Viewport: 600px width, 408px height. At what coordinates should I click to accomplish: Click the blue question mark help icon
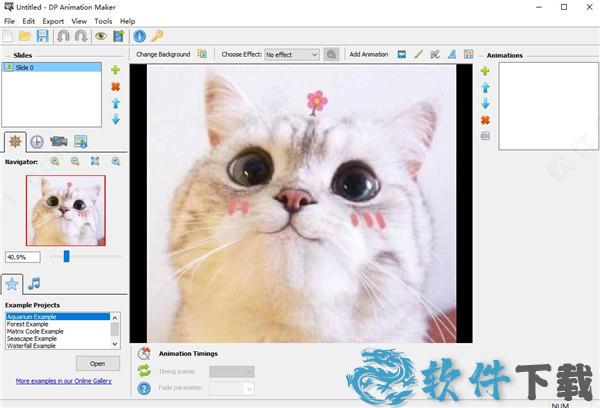(x=144, y=388)
